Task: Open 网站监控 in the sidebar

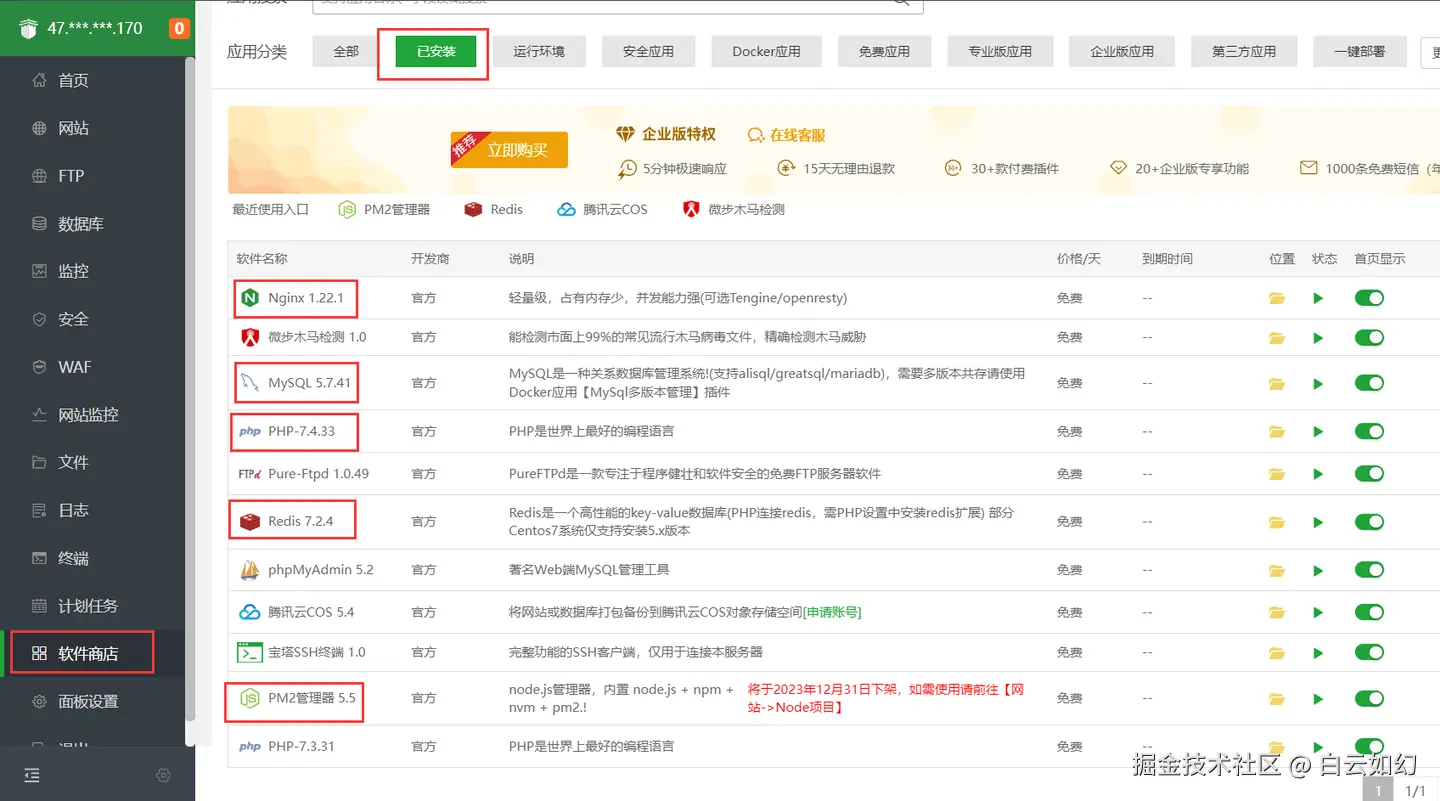Action: [x=88, y=415]
